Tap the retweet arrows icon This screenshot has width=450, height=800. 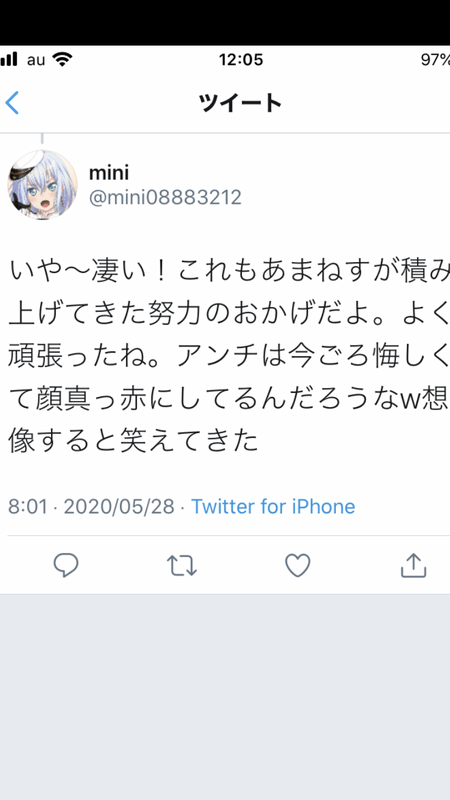182,566
